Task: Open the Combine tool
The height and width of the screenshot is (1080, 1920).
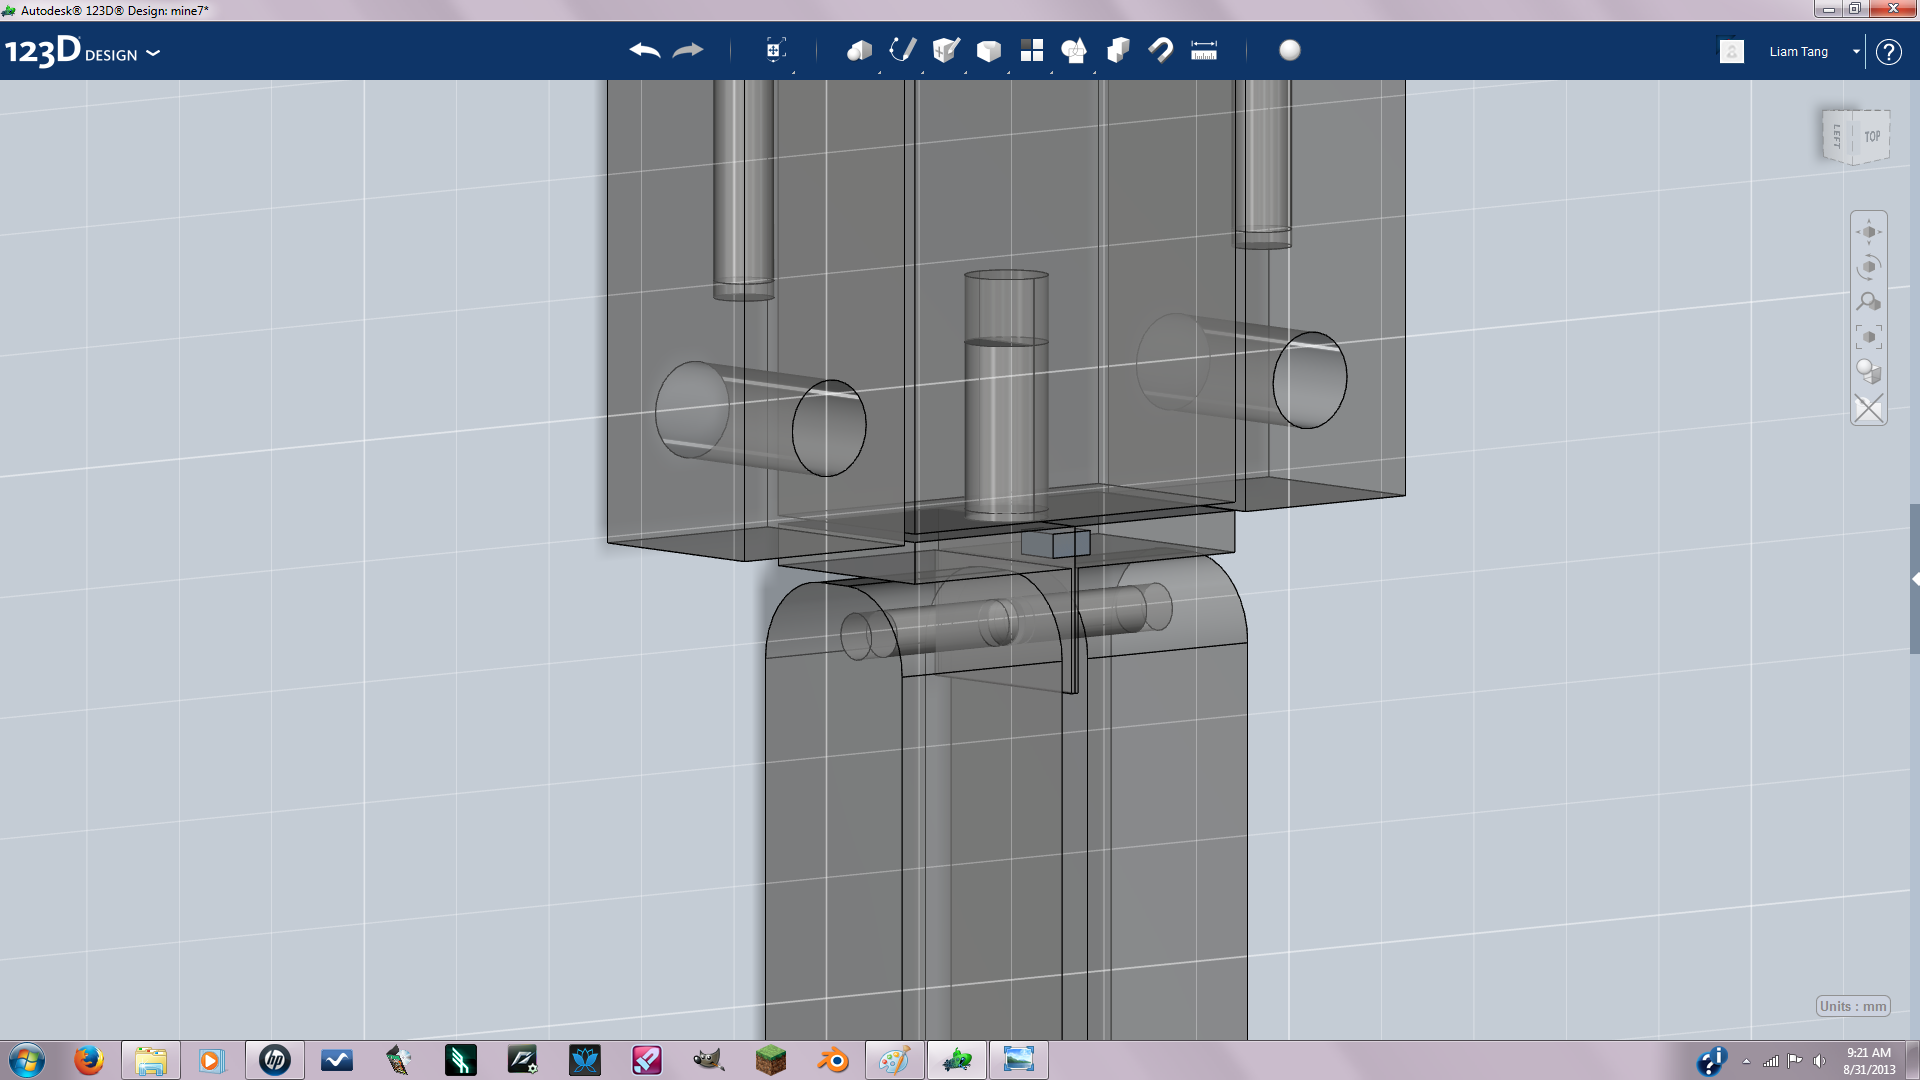Action: pyautogui.click(x=1118, y=51)
